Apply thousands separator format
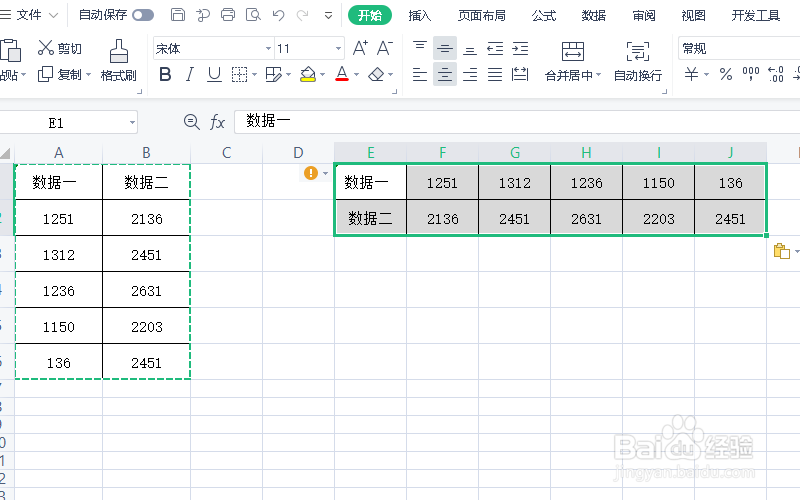Viewport: 800px width, 500px height. tap(751, 74)
